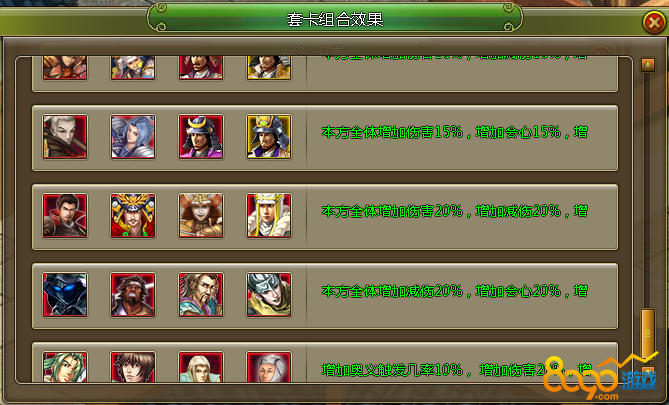Open the effect text 本方全体增加伤害15%
This screenshot has width=669, height=405.
(392, 132)
